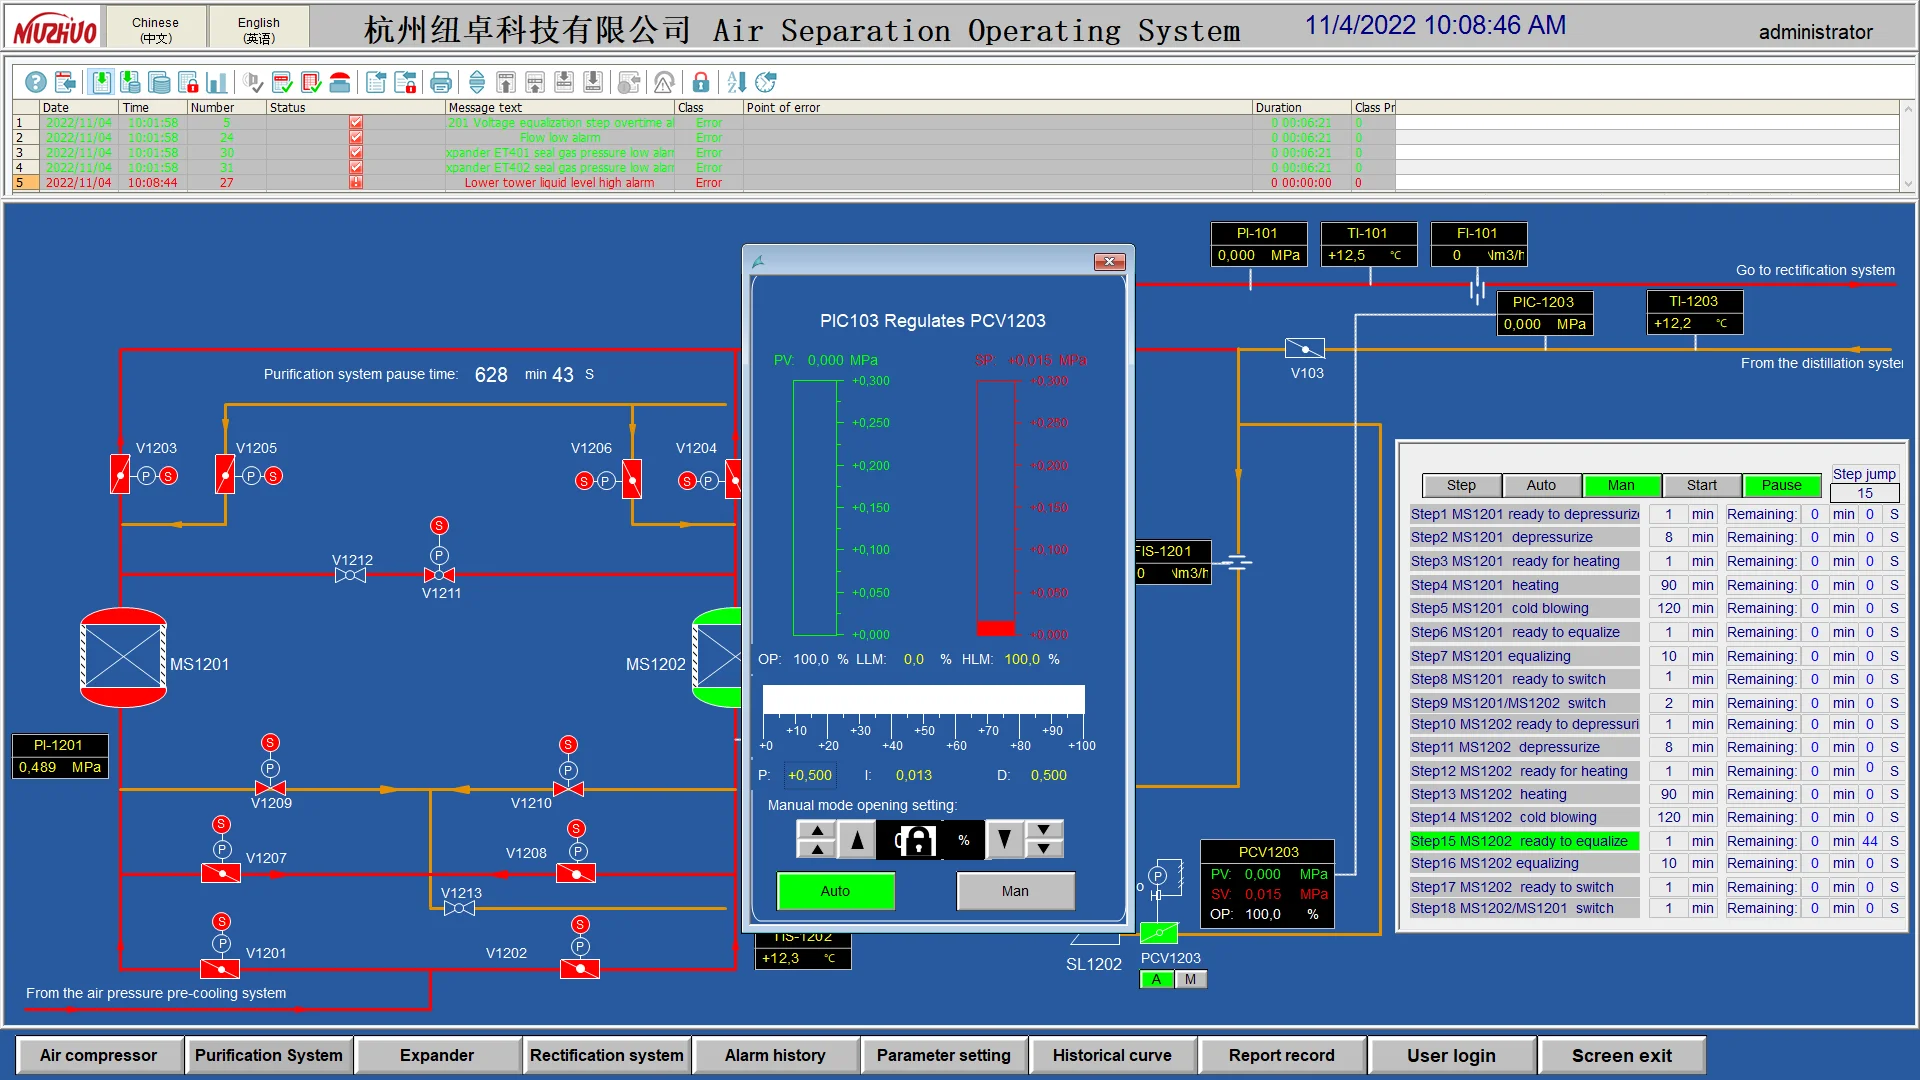
Task: Click the V1211 valve symbol
Action: [439, 575]
